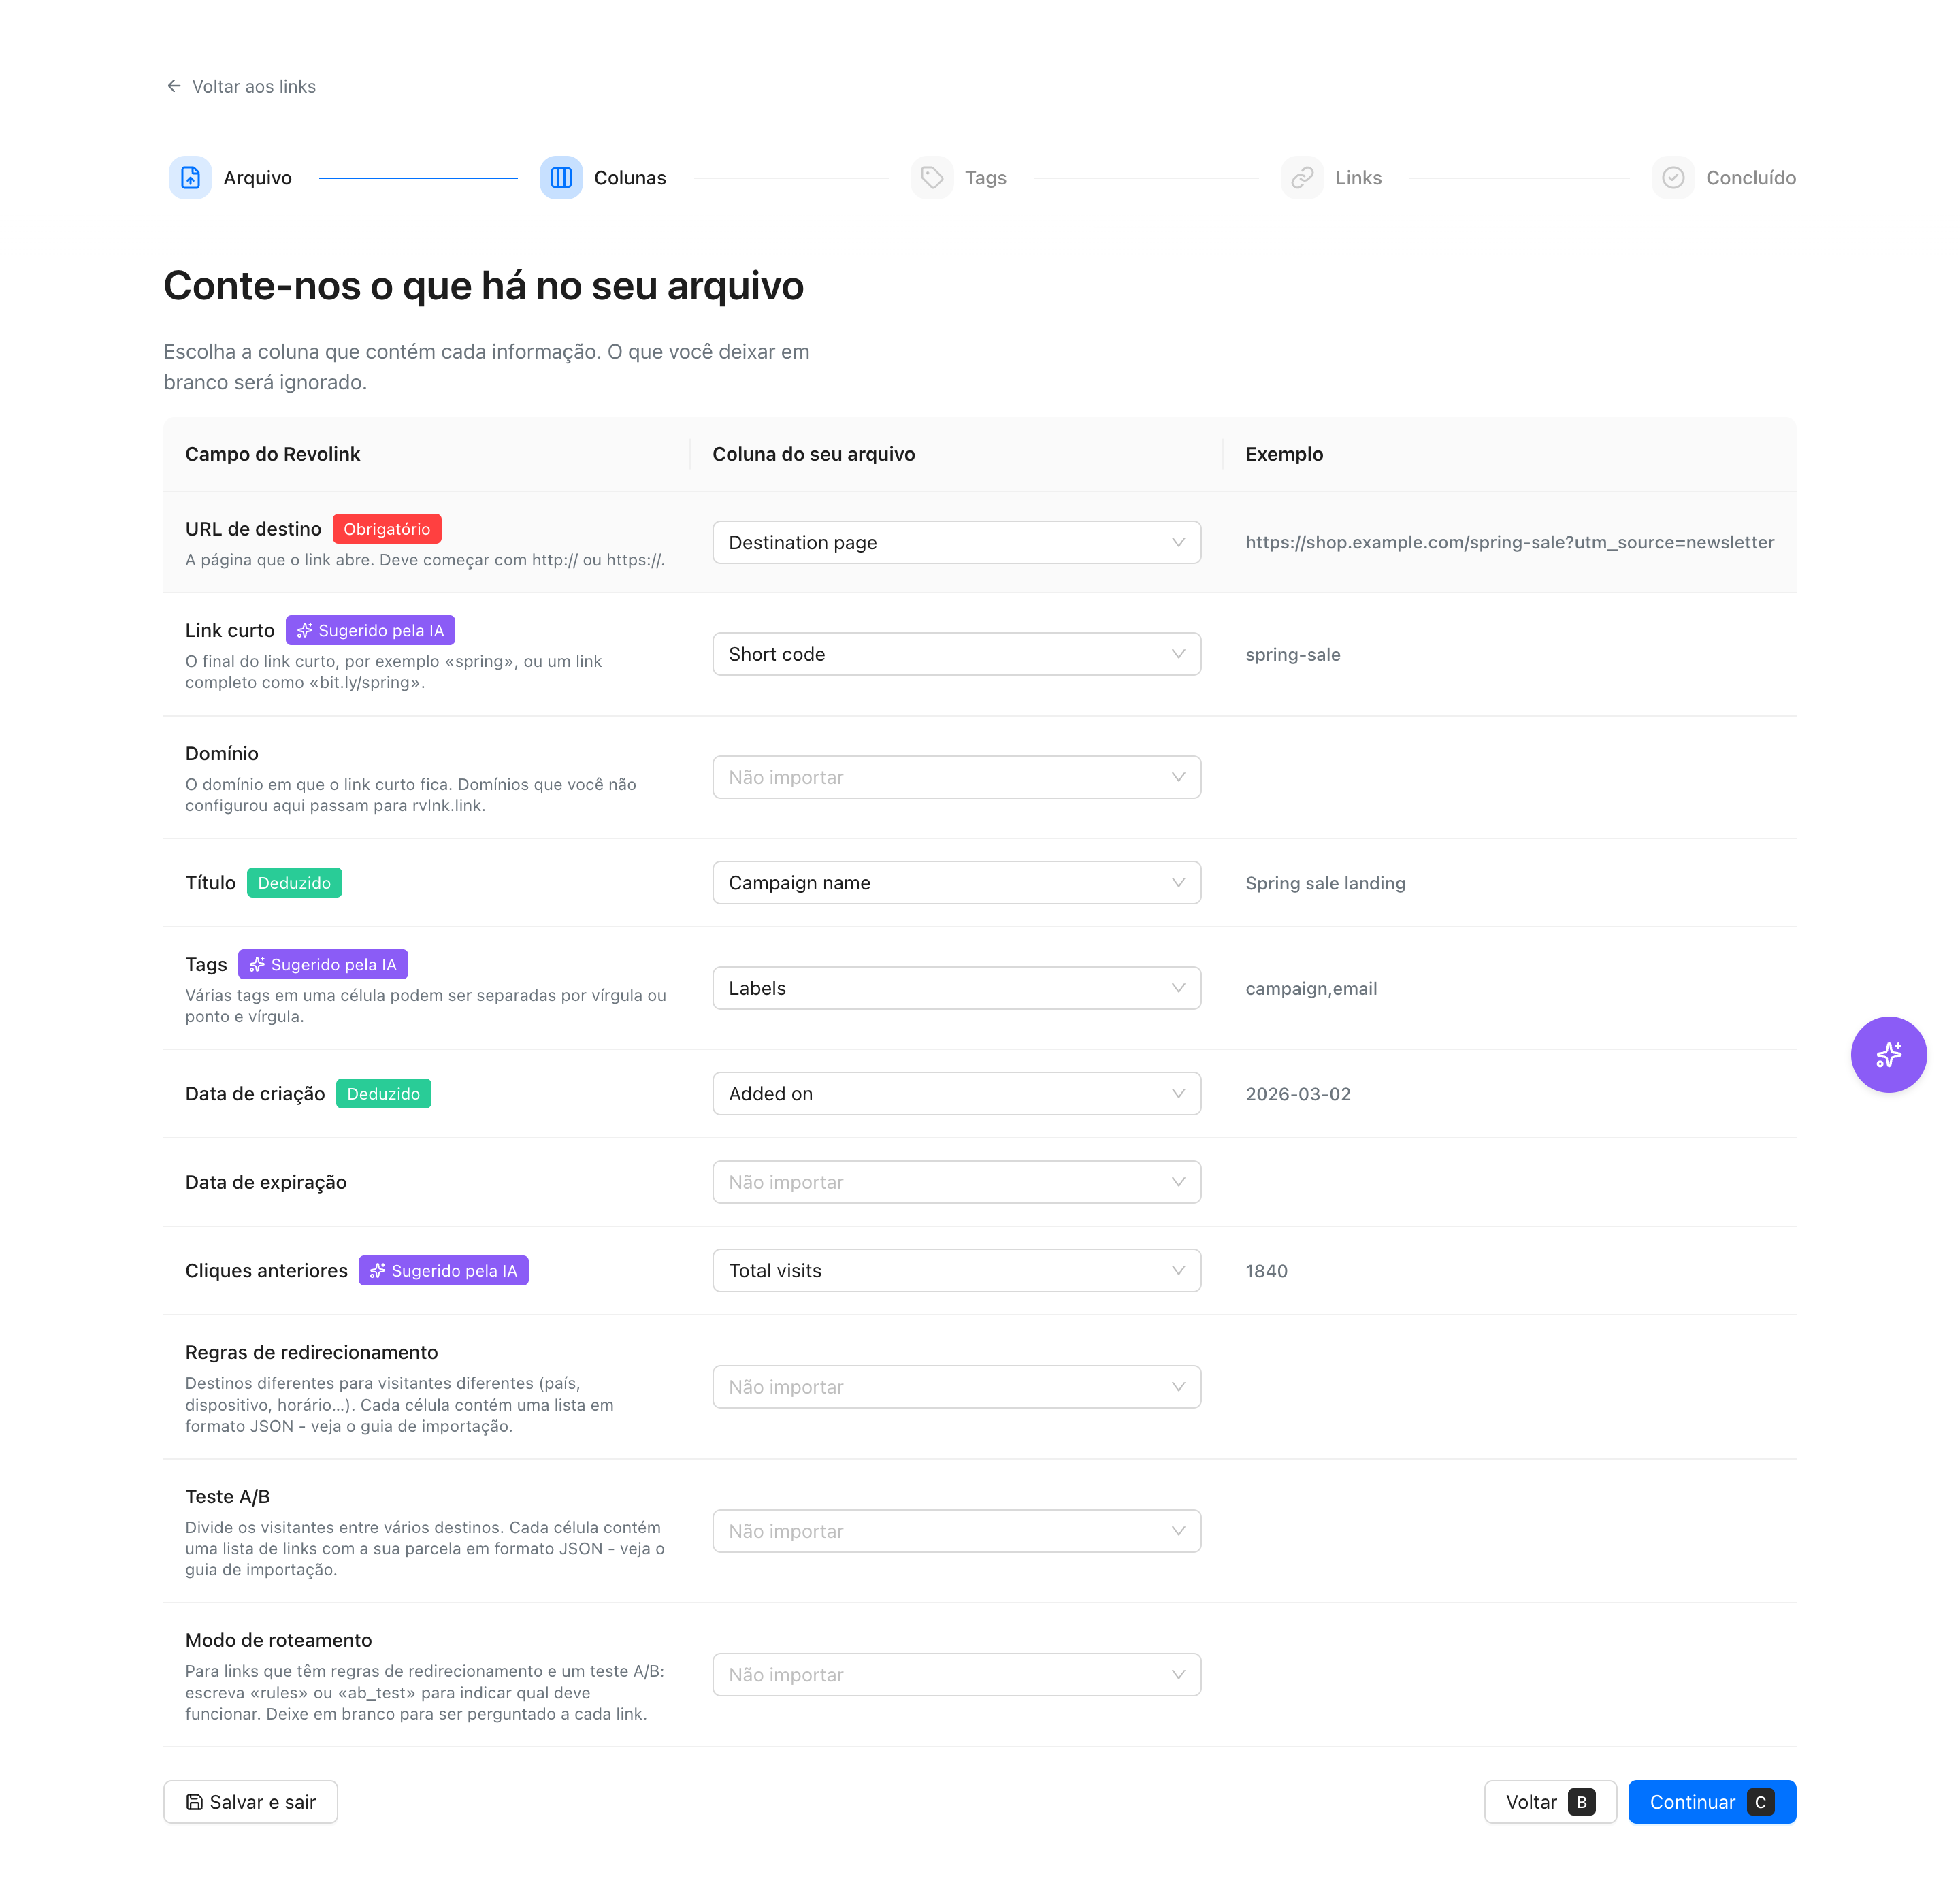
Task: Click the sparkle icon in Cliques anteriores' AI badge
Action: tap(378, 1270)
